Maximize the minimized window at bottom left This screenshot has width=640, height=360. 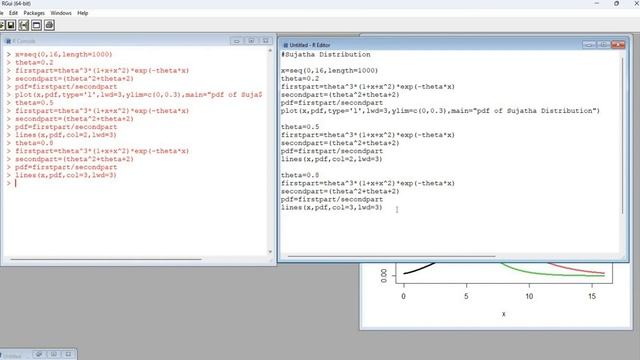point(54,355)
